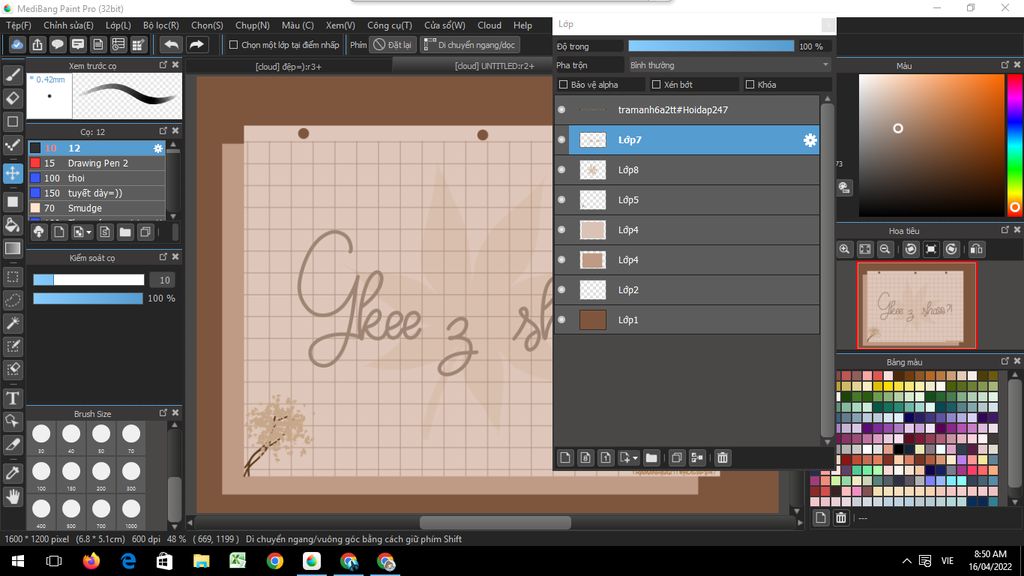Open the Chỉnh sửa(E) menu

69,25
